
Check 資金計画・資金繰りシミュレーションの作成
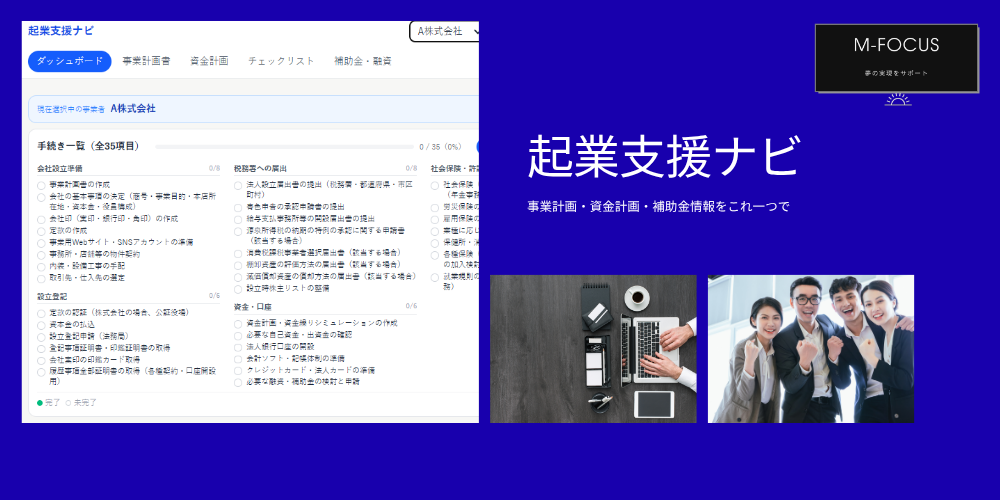[238, 324]
